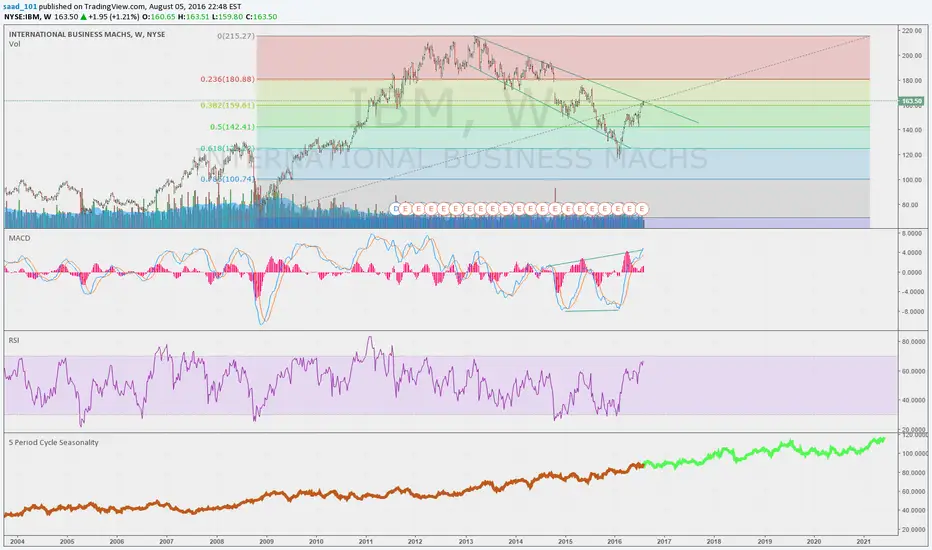
Task: Click the 2021 year label on time axis
Action: point(864,542)
